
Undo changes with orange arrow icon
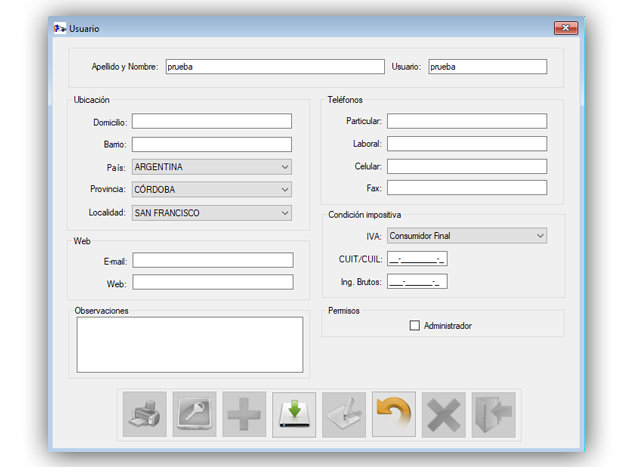[x=394, y=414]
